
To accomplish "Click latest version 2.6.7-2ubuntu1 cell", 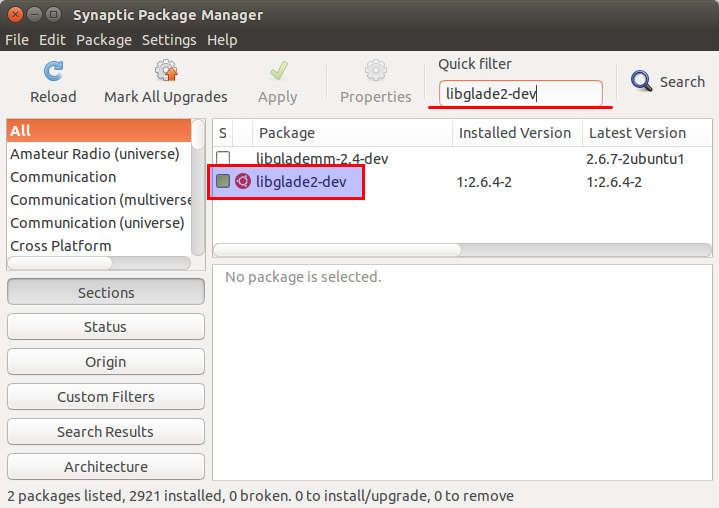I will pos(635,159).
